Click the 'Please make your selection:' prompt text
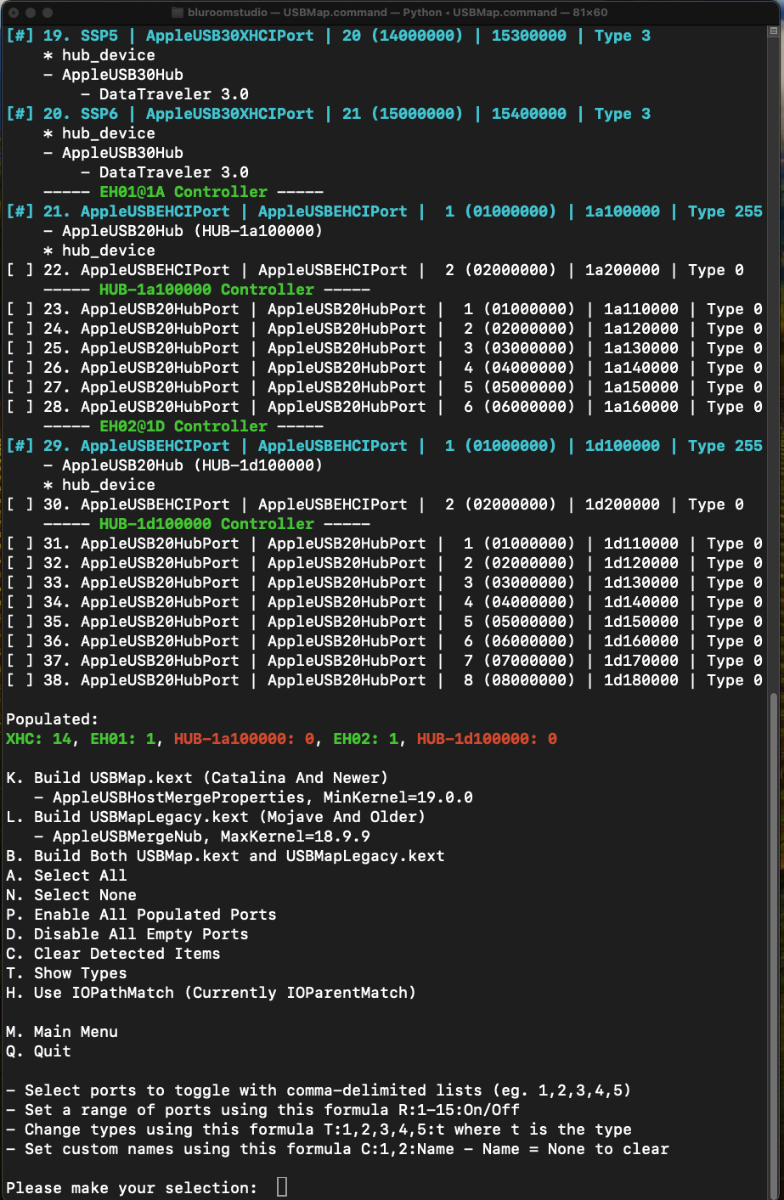This screenshot has height=1200, width=784. [132, 1187]
